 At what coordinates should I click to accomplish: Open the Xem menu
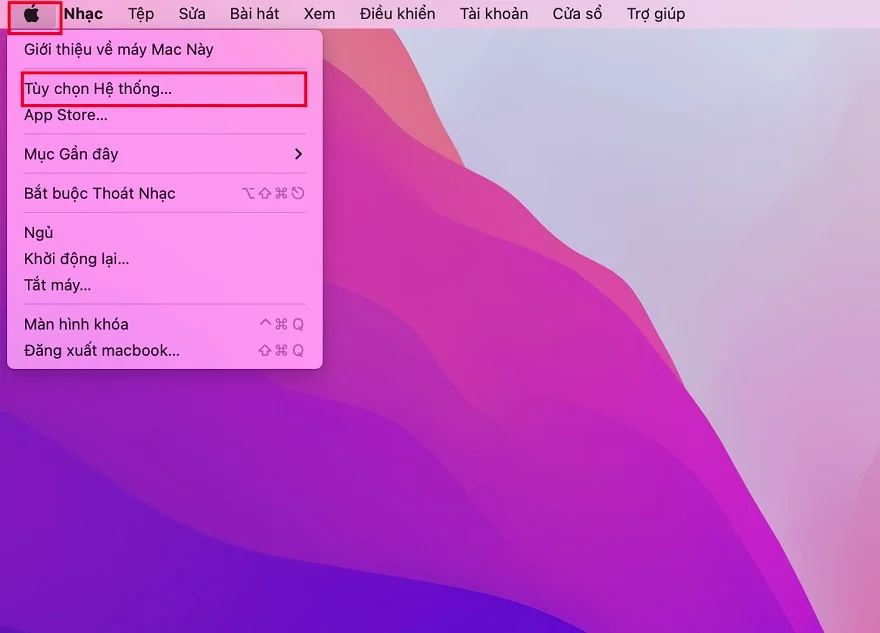(x=320, y=14)
